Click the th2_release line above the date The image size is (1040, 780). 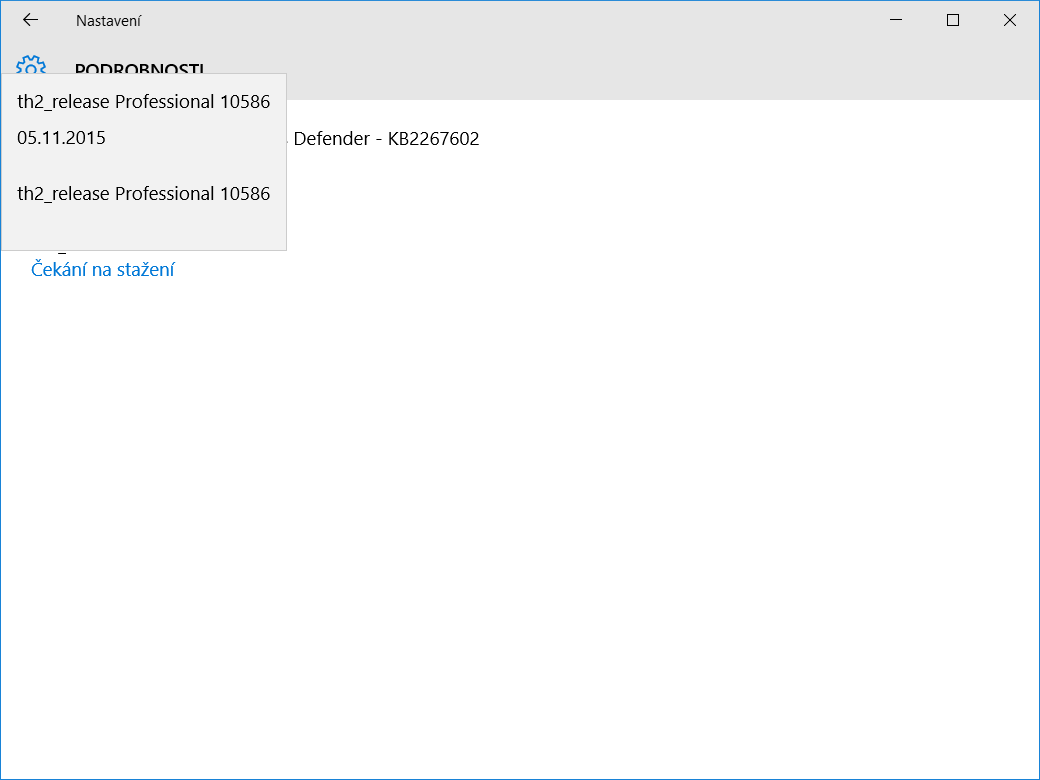[x=143, y=101]
